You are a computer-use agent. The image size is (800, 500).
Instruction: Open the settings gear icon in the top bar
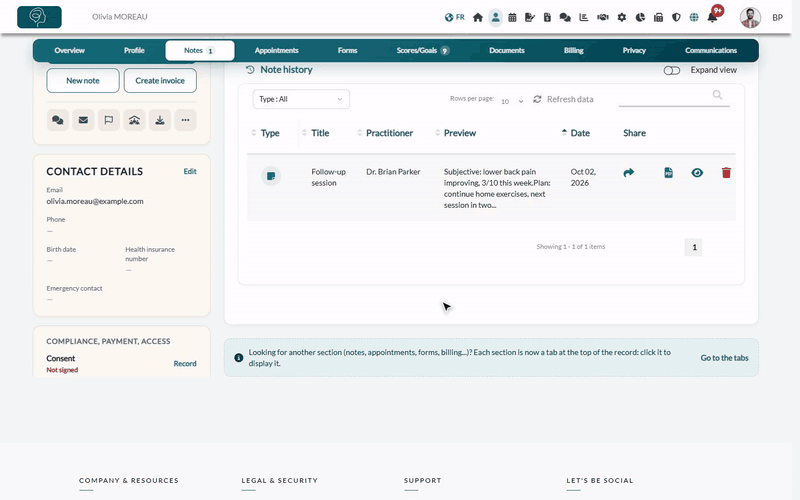coord(621,17)
